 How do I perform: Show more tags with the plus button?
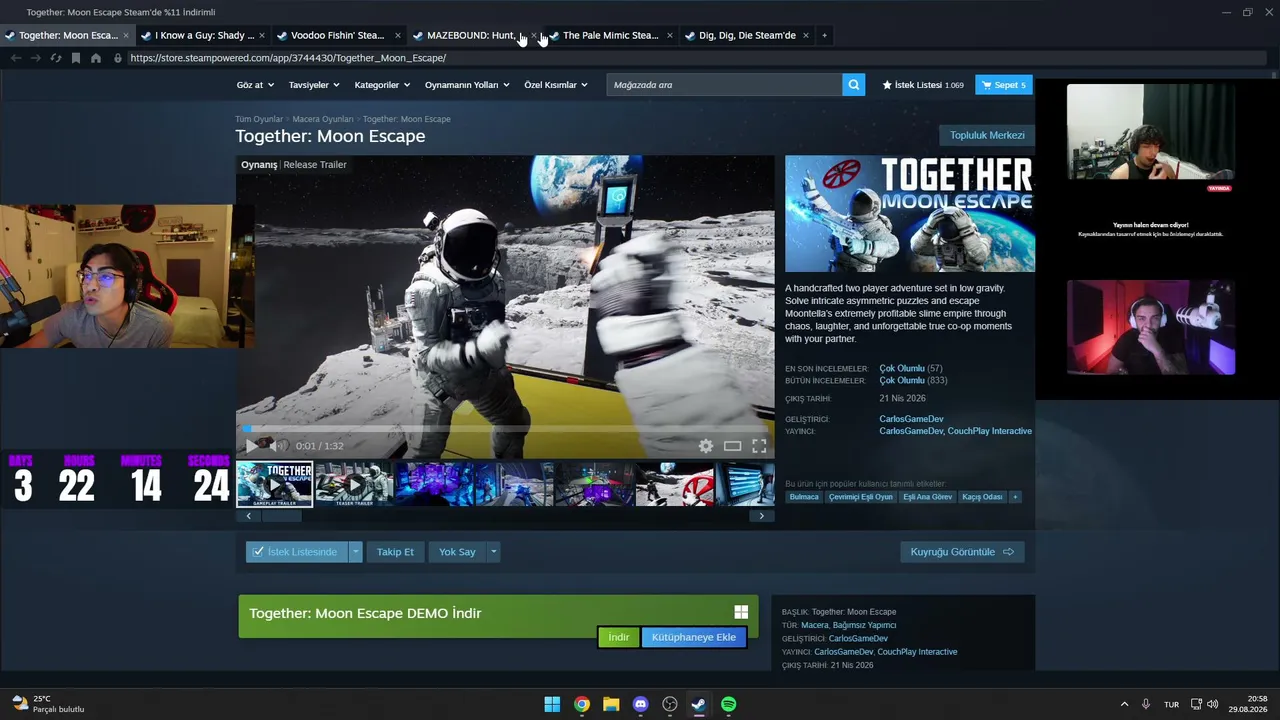pos(1015,497)
